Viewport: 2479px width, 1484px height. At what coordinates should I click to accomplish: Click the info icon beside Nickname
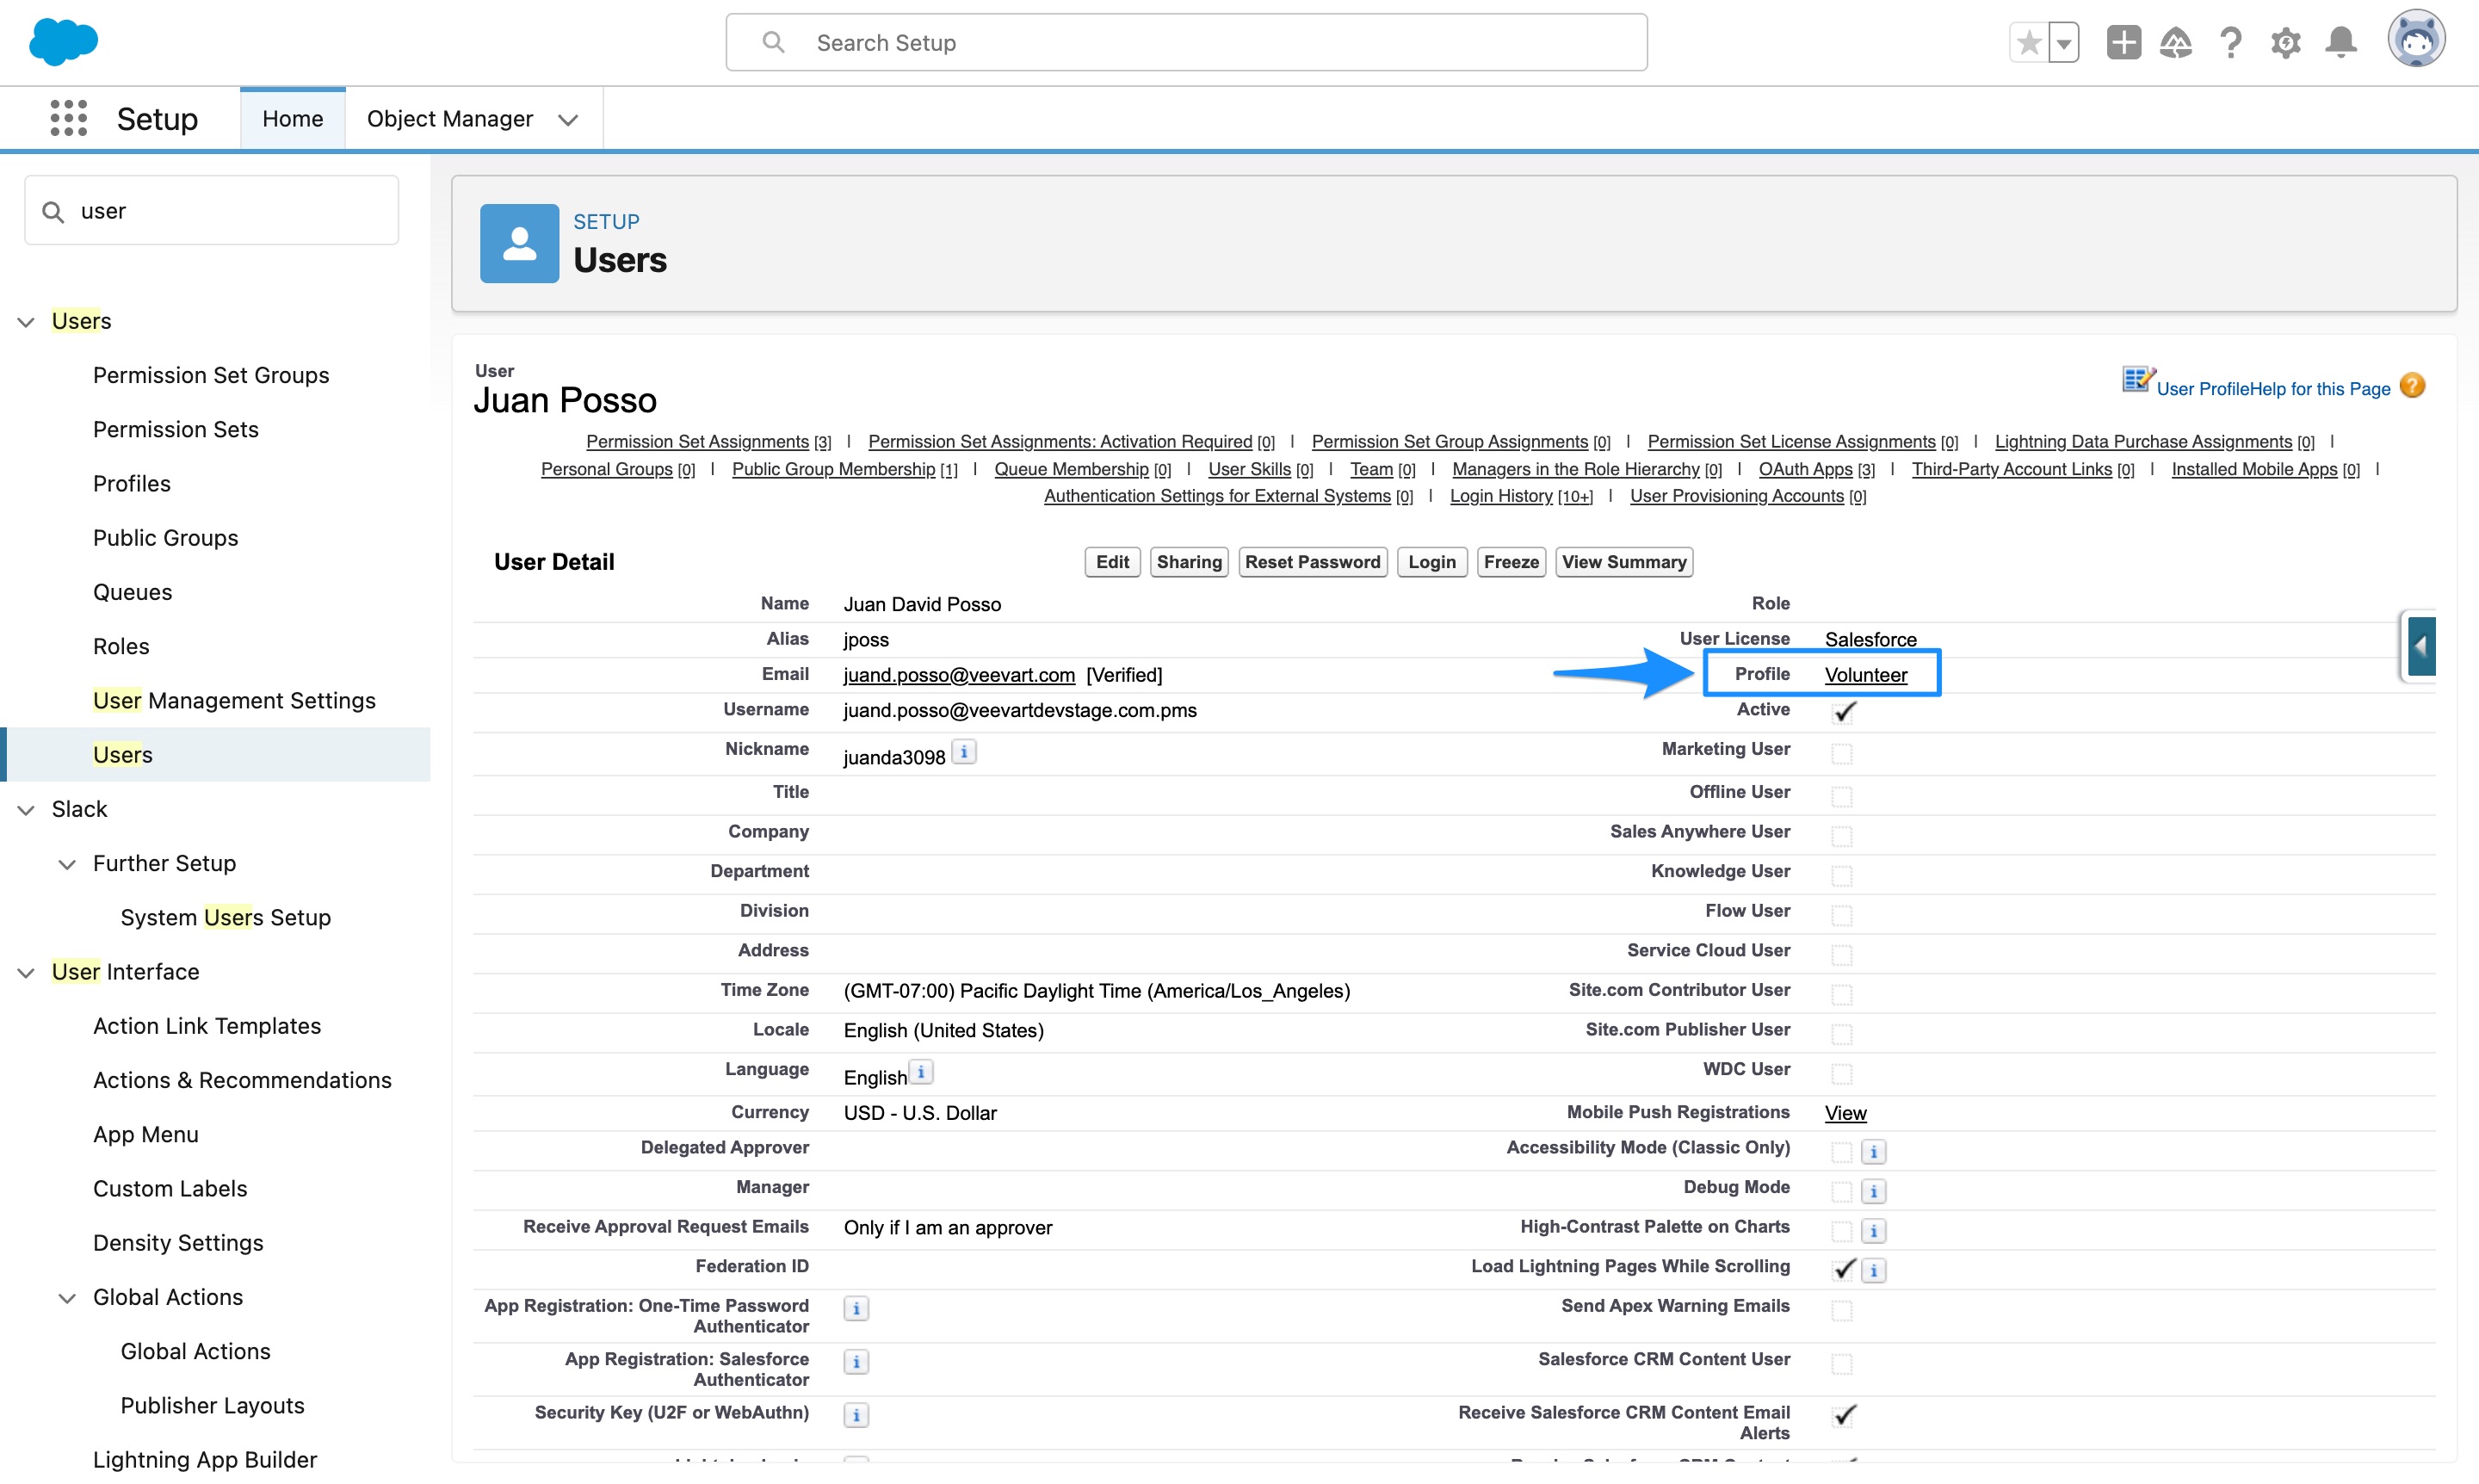pyautogui.click(x=963, y=751)
